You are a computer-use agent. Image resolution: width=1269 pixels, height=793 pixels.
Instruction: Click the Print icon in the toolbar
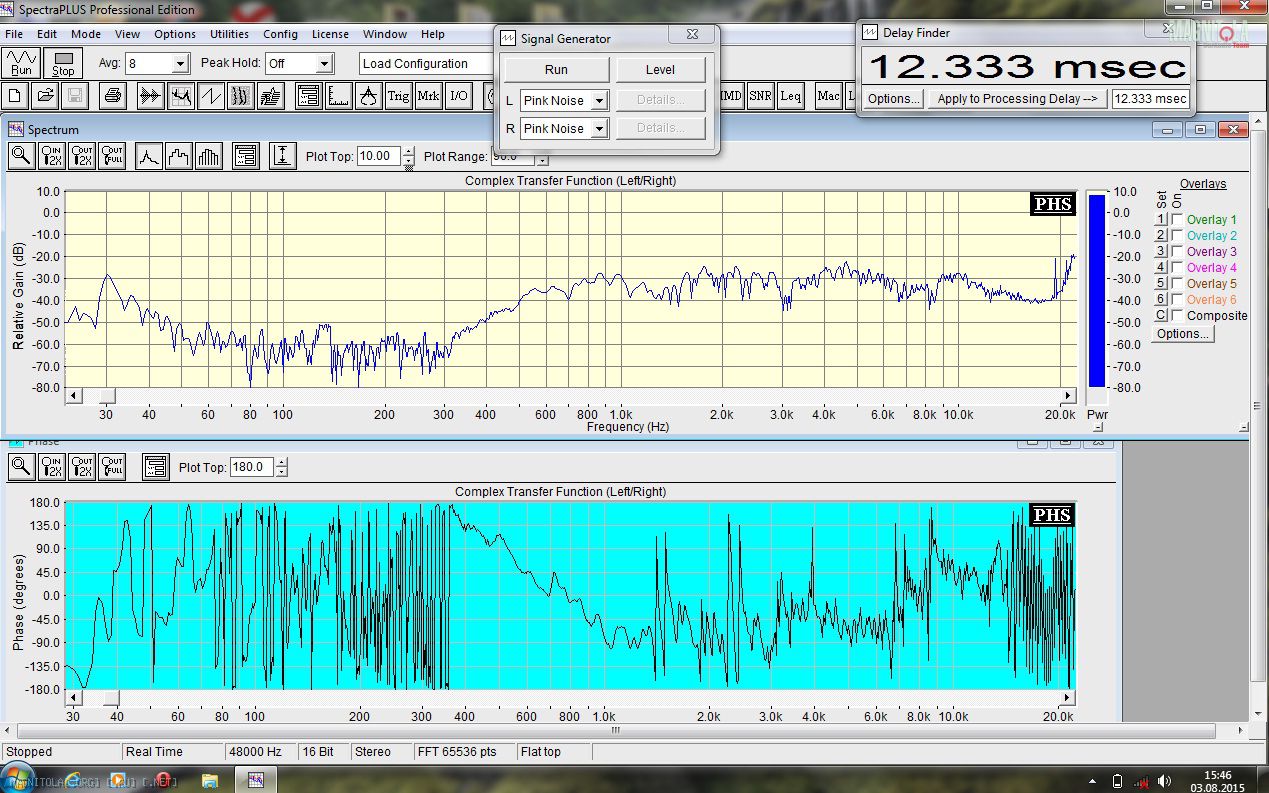coord(113,96)
